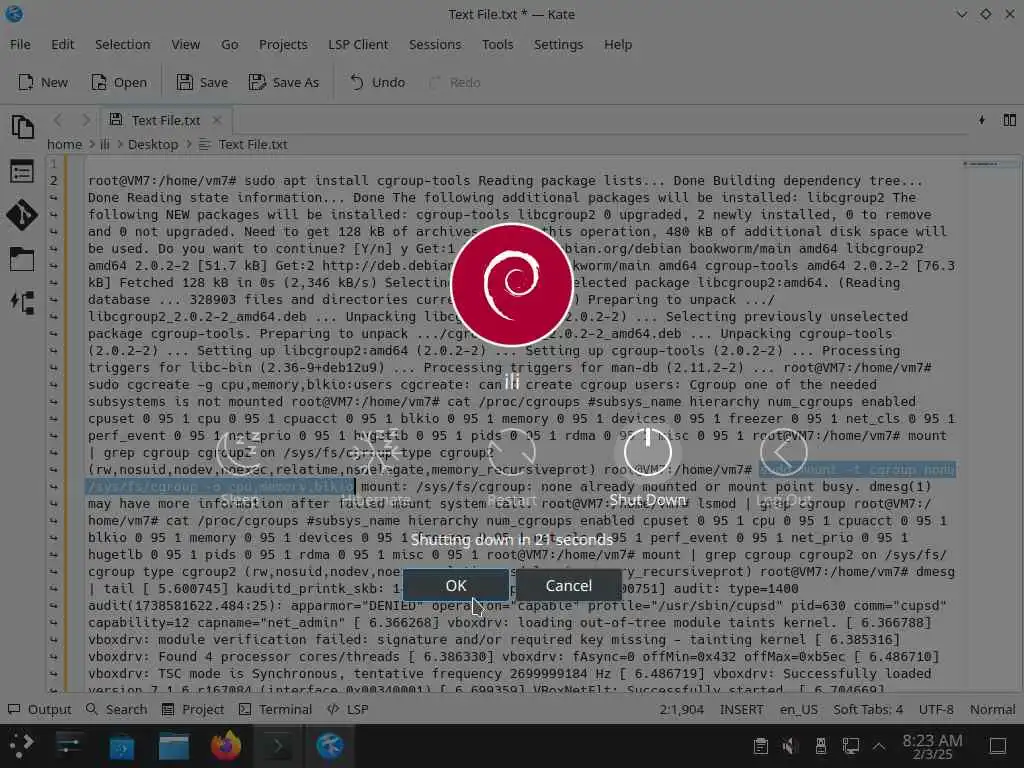The width and height of the screenshot is (1024, 768).
Task: Select the Shut Down power icon
Action: pos(647,451)
